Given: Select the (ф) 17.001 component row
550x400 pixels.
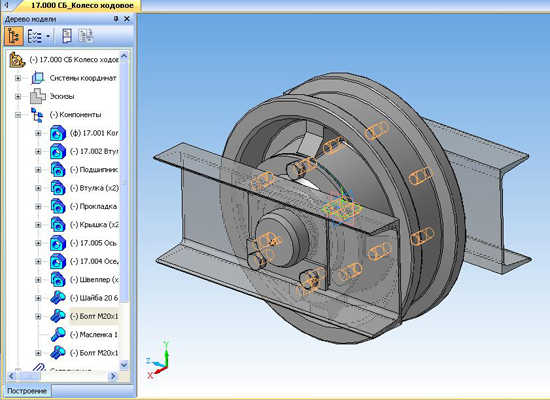Looking at the screenshot, I should click(x=94, y=133).
